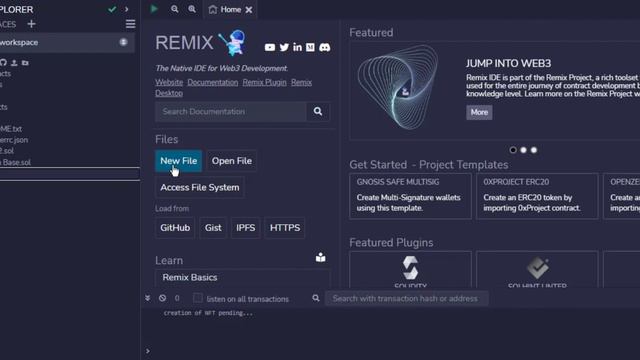Click the pending transactions count 0
This screenshot has height=360, width=640.
(177, 298)
